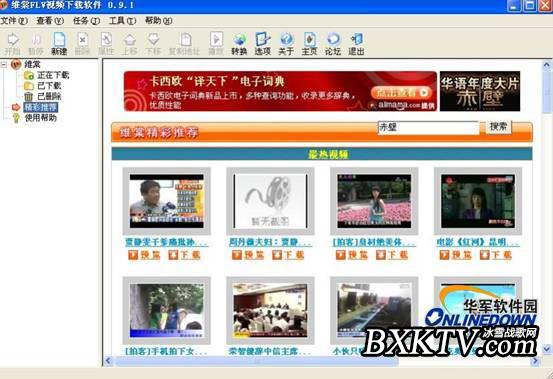Open video link 电影《红河》昆明...
Viewport: 553px width, 379px height.
click(x=478, y=242)
